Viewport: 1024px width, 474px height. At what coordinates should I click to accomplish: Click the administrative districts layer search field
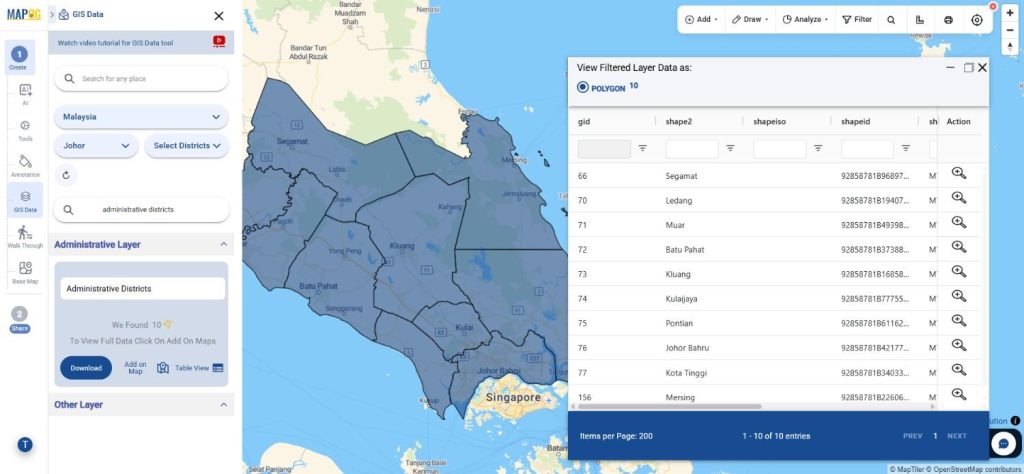pos(141,210)
